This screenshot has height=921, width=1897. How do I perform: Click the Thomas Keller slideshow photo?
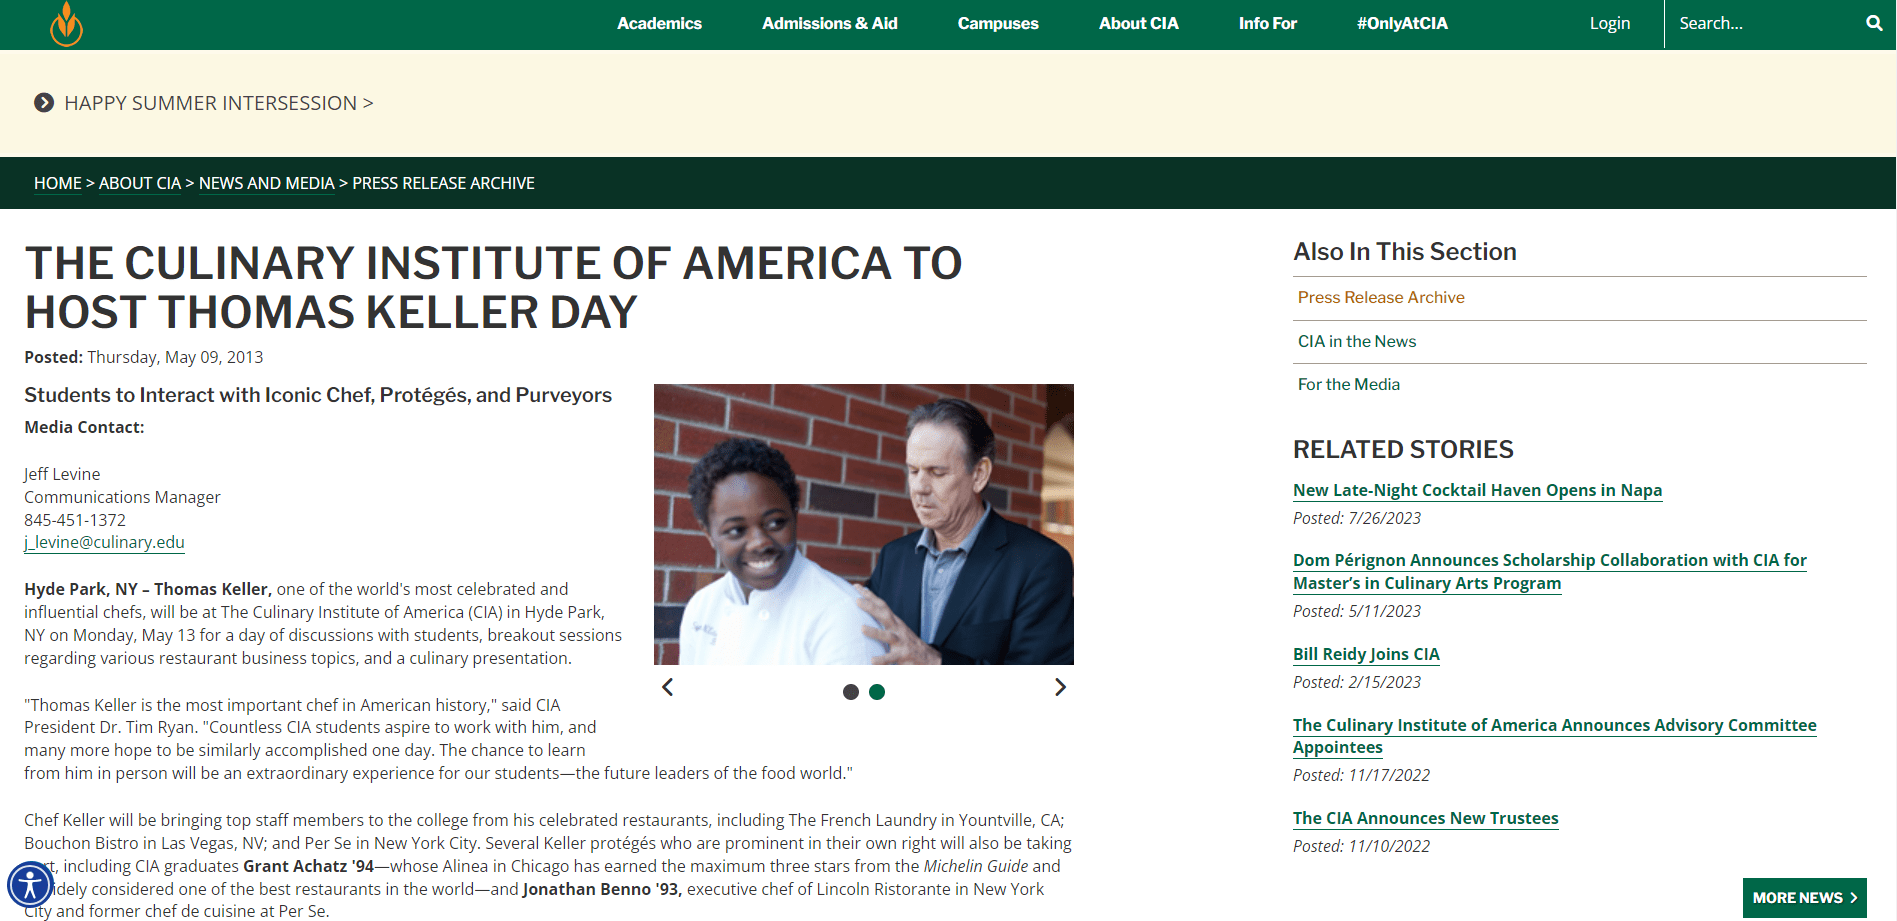pos(864,524)
